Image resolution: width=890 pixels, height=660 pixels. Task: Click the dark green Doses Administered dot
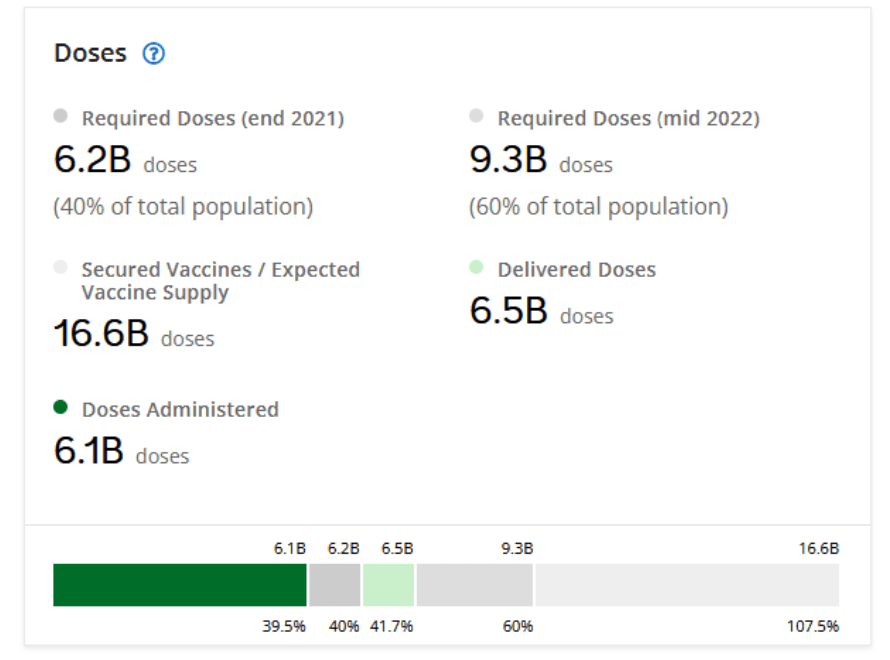(60, 407)
